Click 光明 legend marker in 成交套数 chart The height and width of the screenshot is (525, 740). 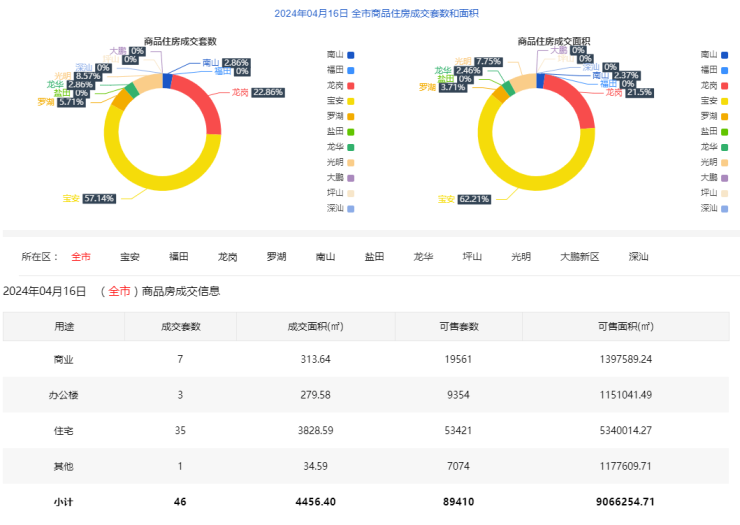(351, 162)
